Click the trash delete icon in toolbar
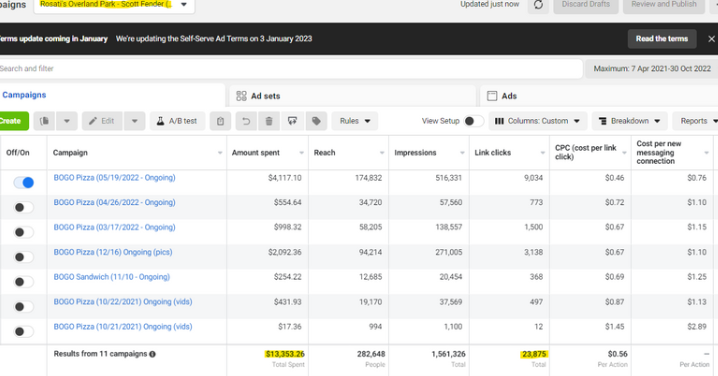 pyautogui.click(x=269, y=121)
